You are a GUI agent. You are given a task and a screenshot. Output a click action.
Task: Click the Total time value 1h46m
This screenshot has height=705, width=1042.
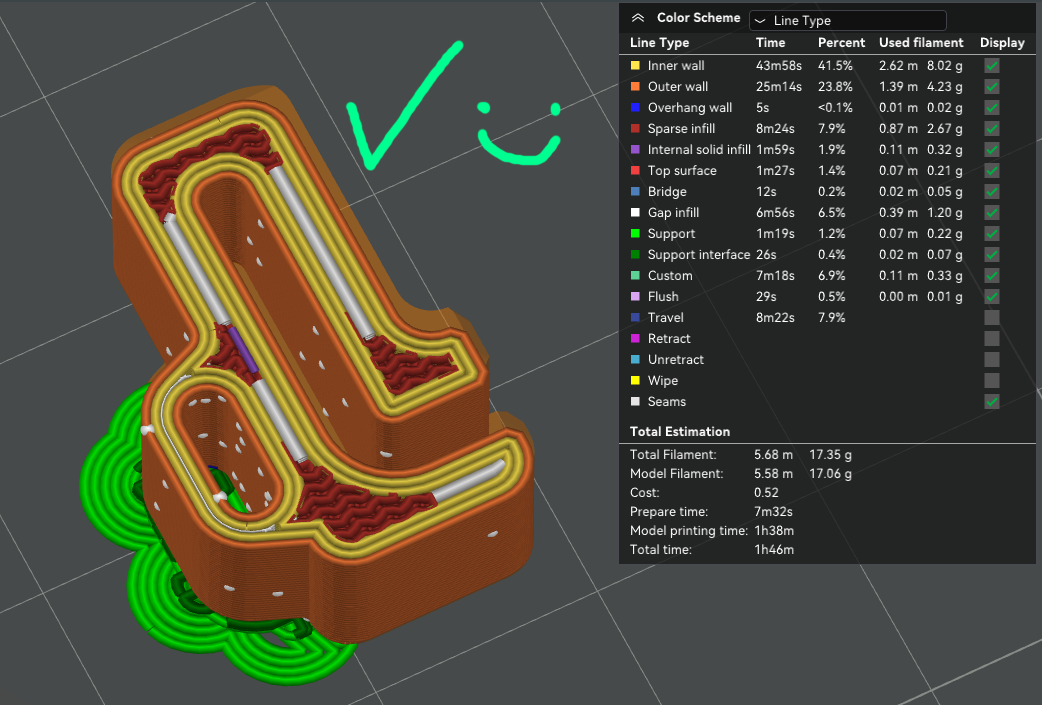pyautogui.click(x=774, y=550)
